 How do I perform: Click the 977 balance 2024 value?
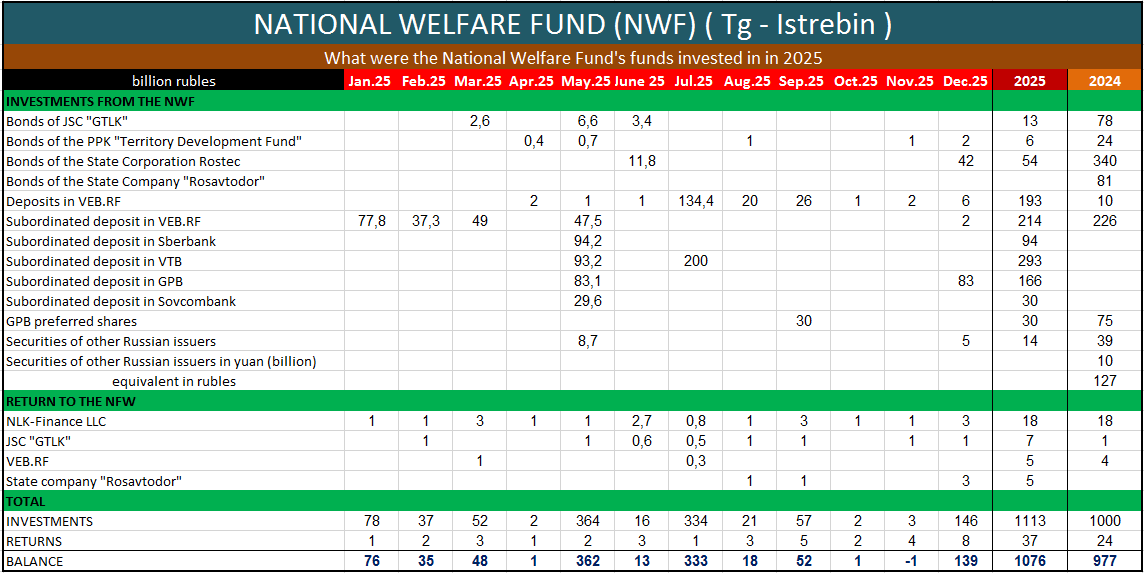(1105, 561)
